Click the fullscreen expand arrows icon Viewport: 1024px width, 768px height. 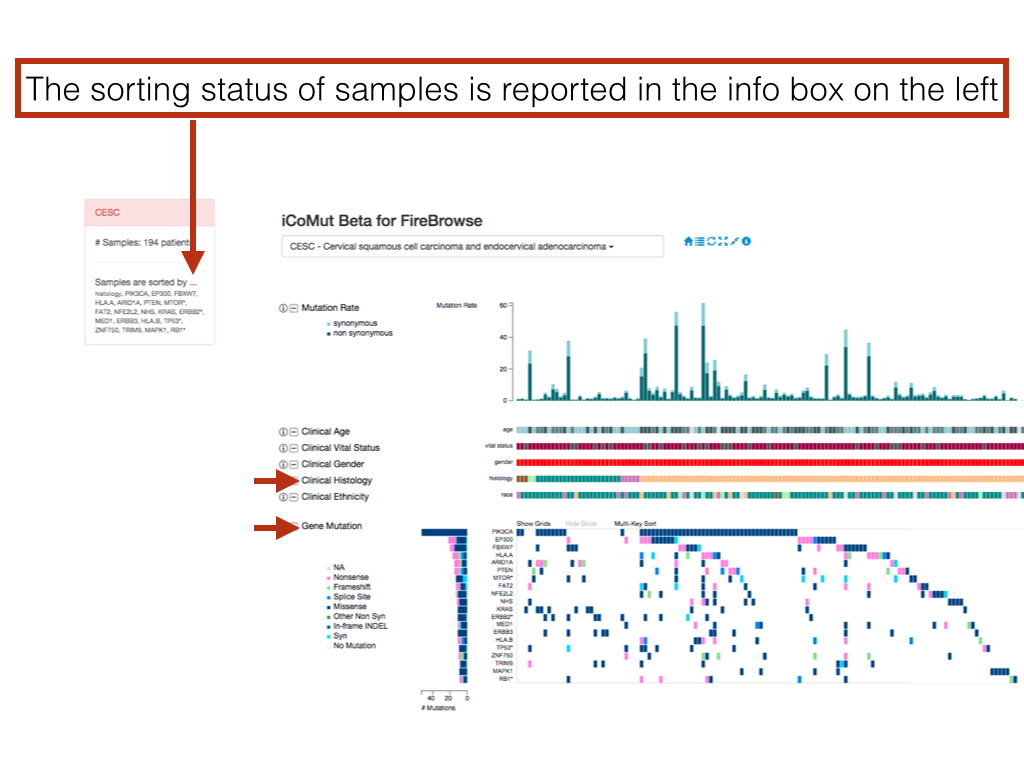[722, 241]
